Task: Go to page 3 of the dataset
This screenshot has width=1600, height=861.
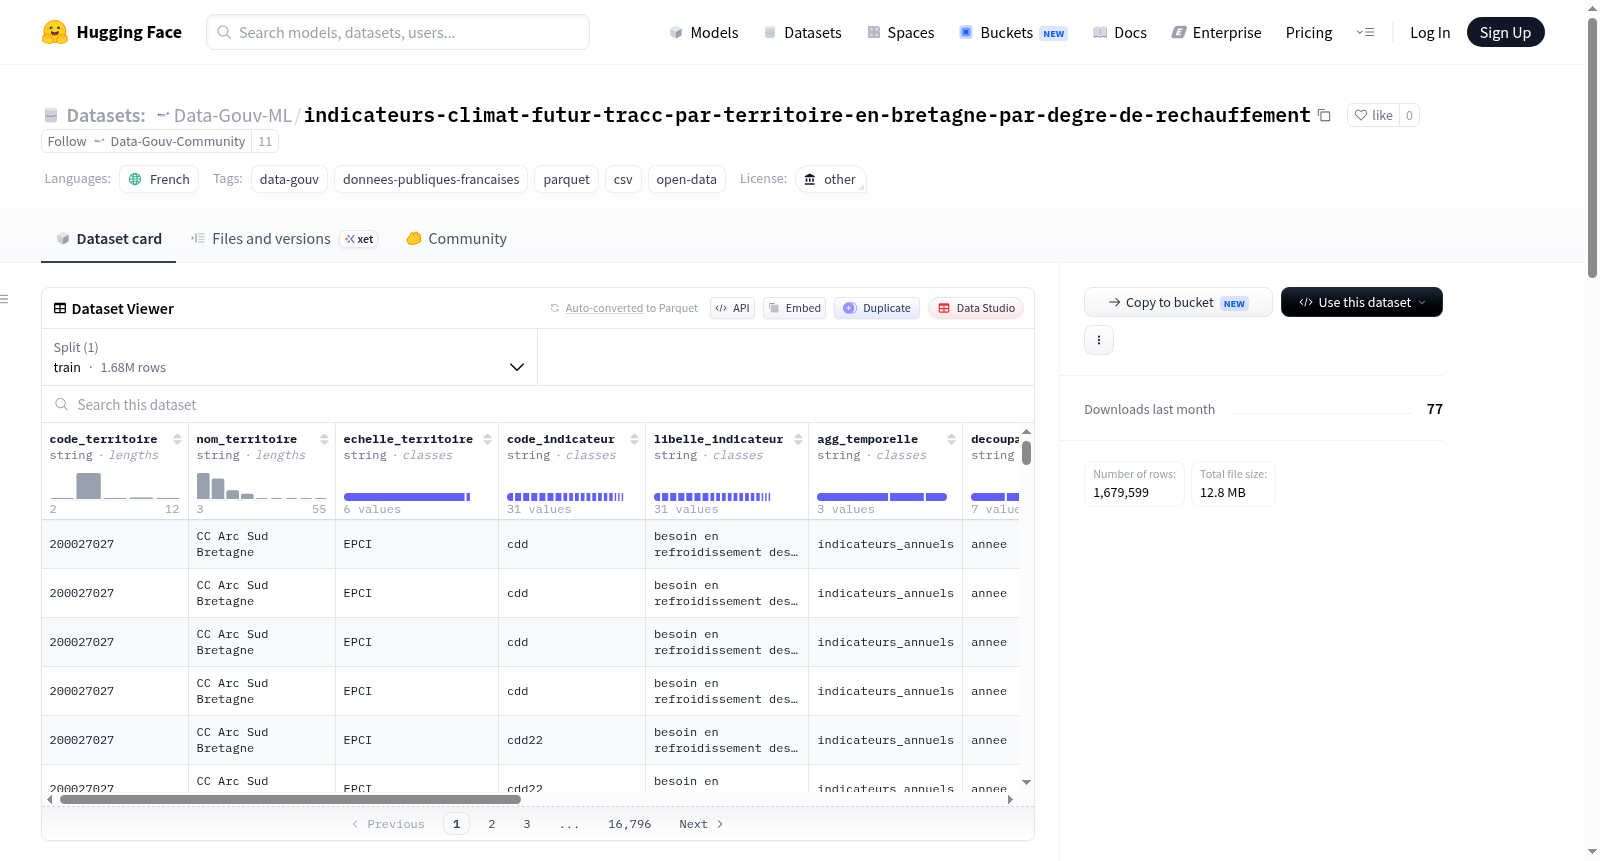Action: point(527,824)
